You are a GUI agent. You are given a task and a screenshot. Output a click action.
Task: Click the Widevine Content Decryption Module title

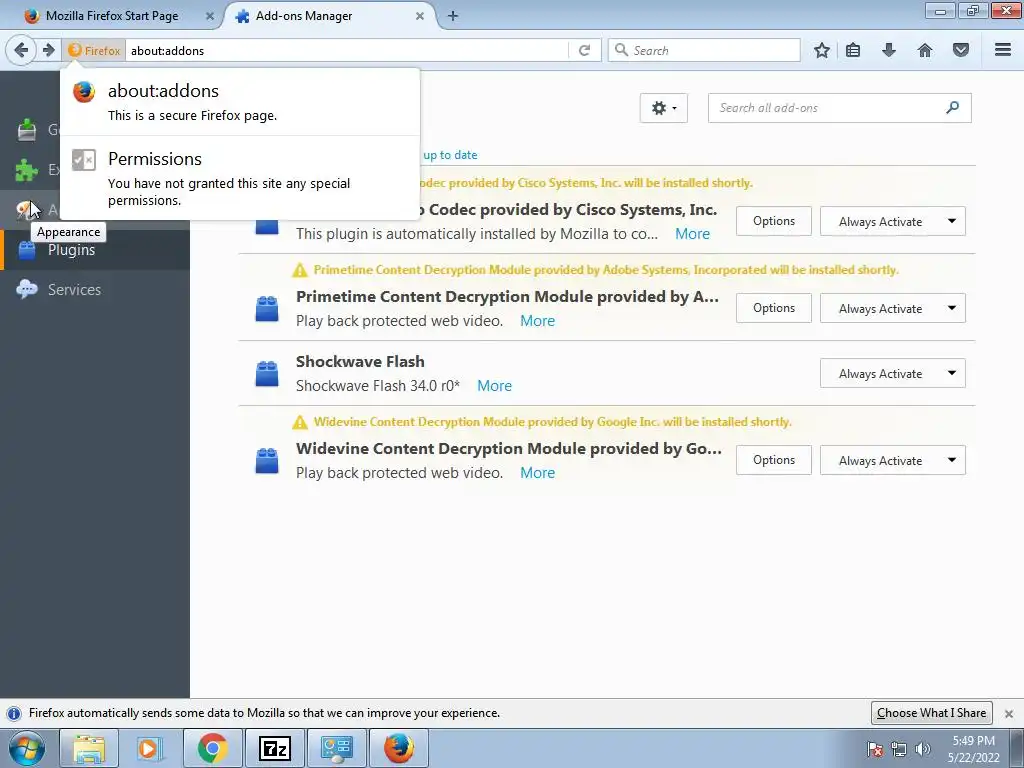tap(509, 449)
